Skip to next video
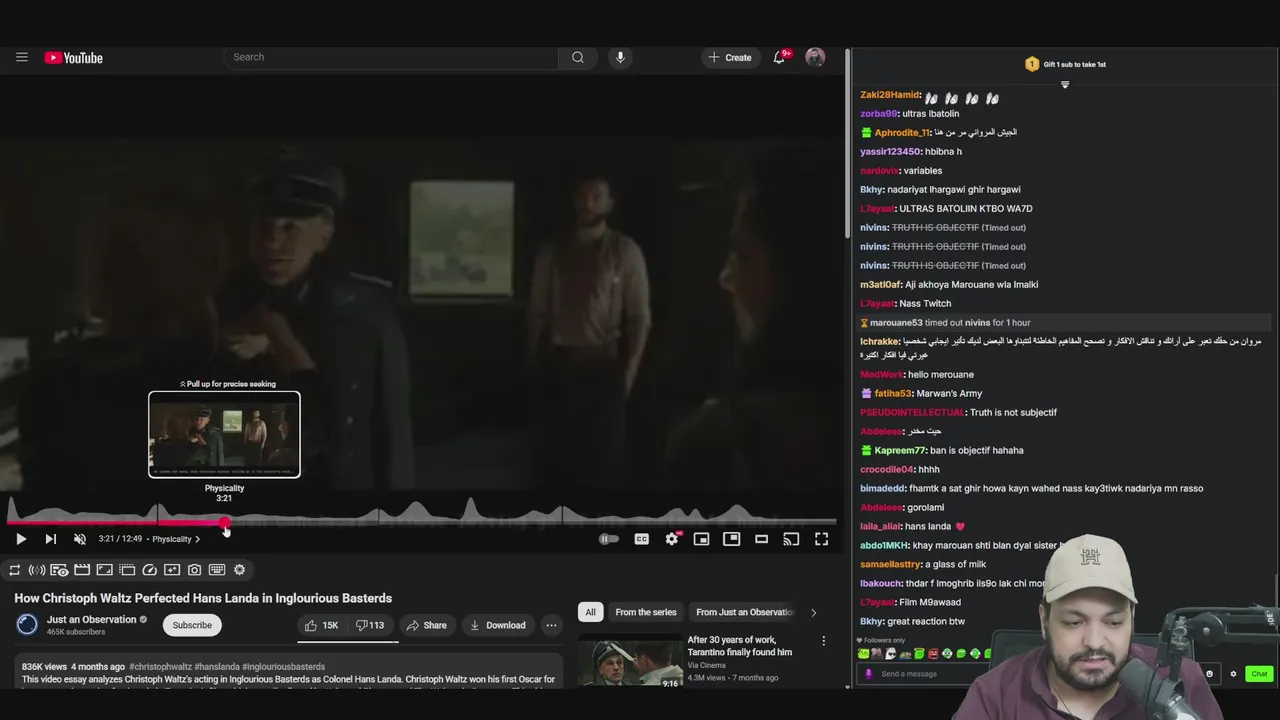Viewport: 1280px width, 720px height. click(50, 539)
